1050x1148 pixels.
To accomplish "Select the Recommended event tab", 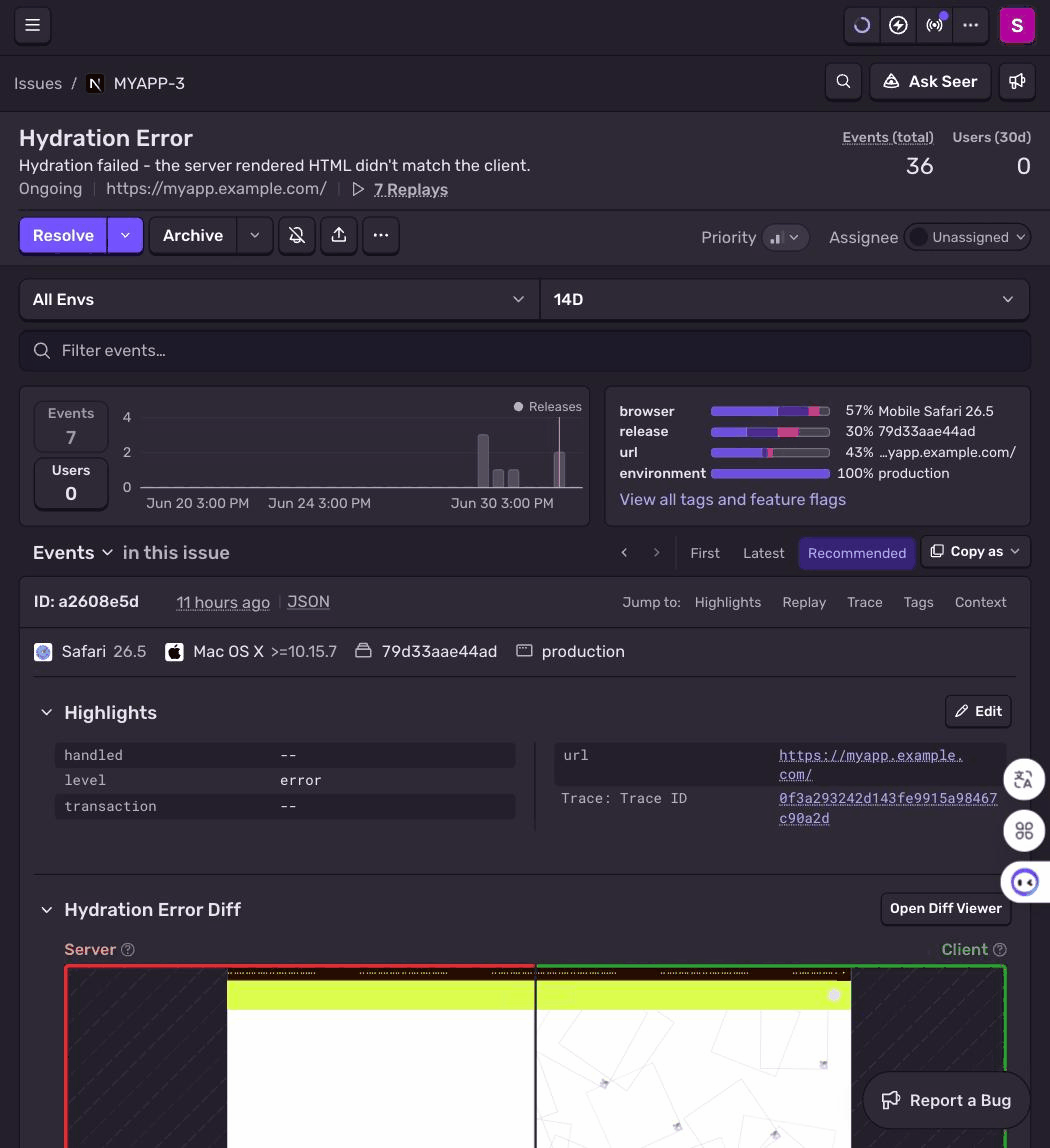I will pyautogui.click(x=857, y=553).
